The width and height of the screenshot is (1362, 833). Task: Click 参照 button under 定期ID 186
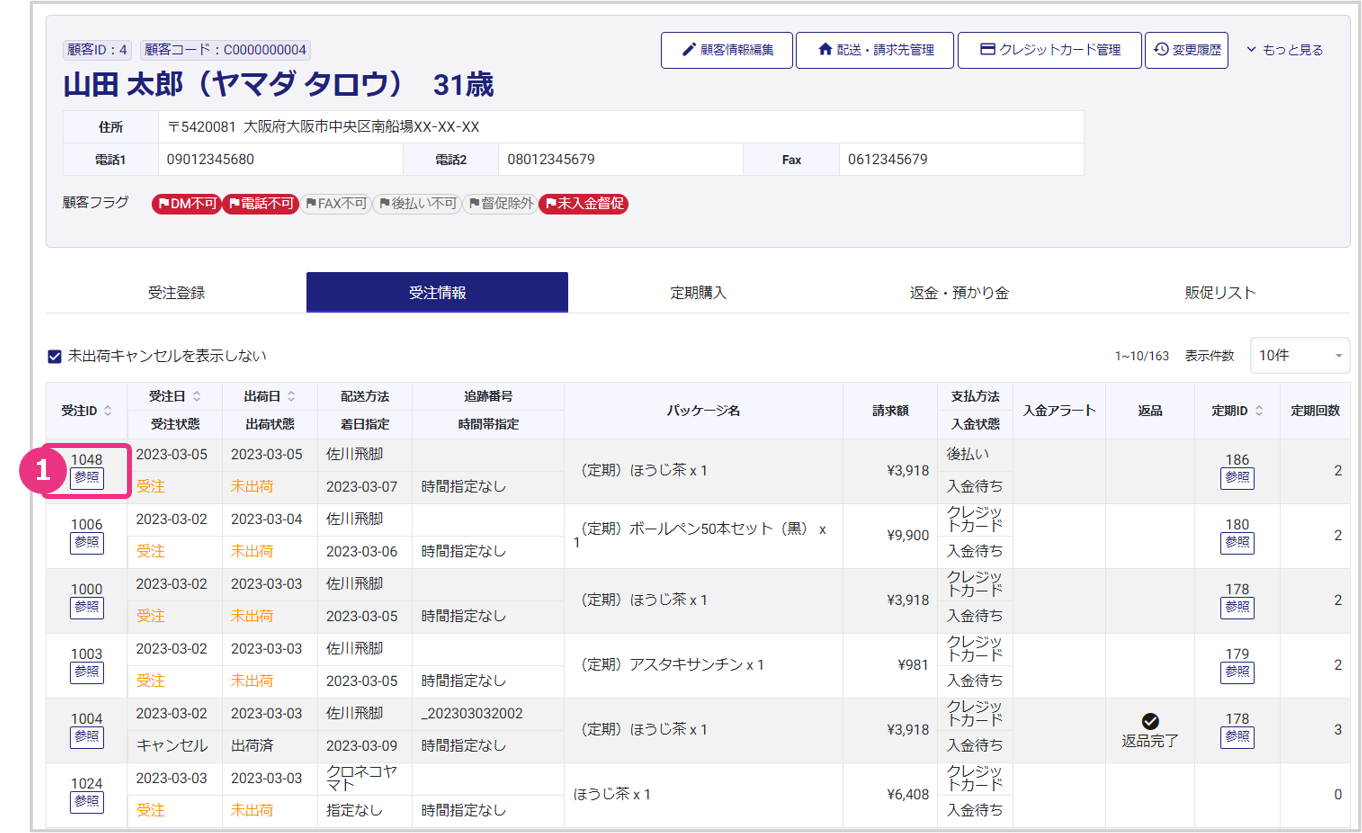[x=1237, y=478]
